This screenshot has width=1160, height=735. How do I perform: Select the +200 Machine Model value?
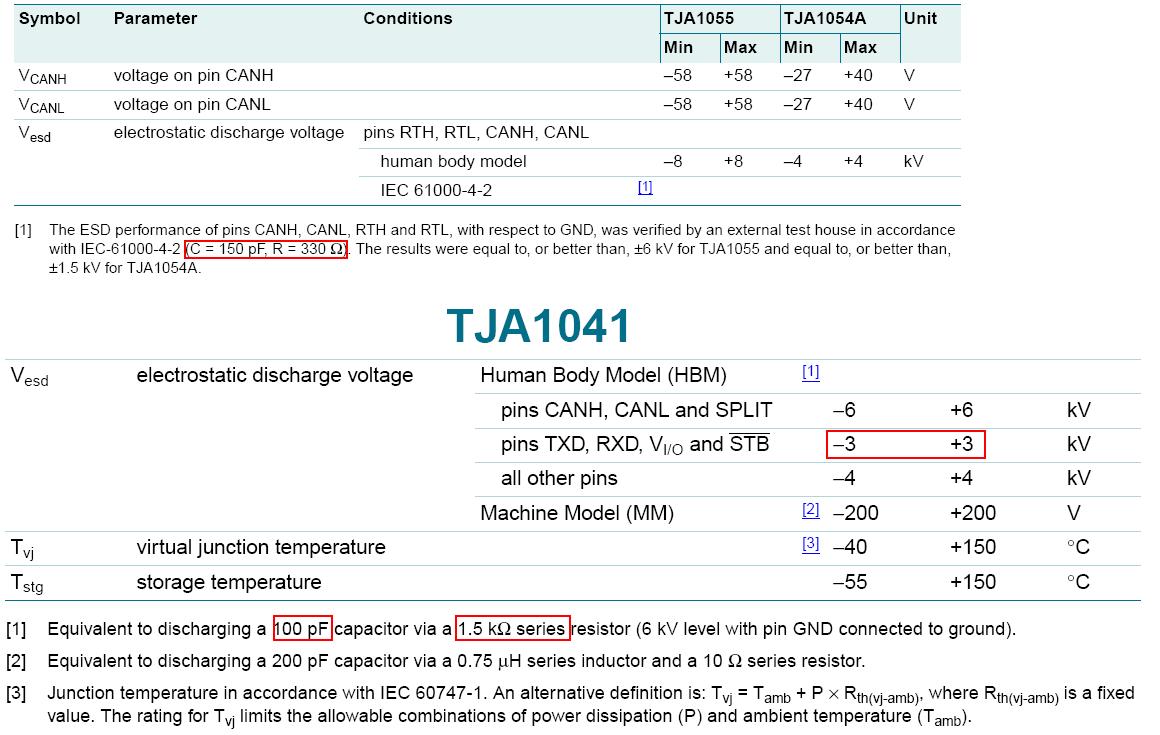[973, 513]
